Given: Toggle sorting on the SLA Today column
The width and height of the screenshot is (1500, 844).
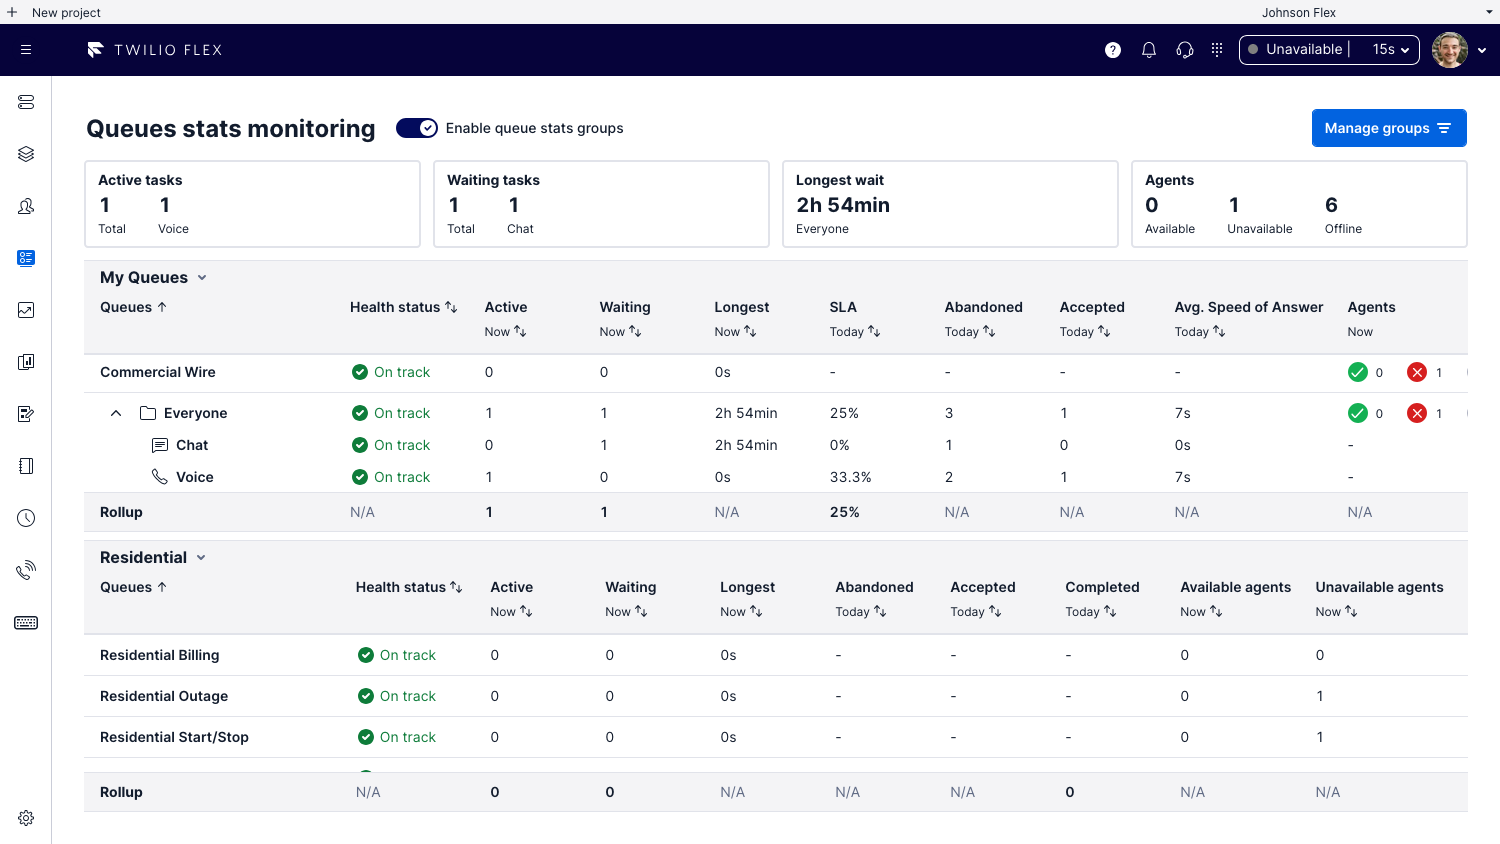Looking at the screenshot, I should click(873, 331).
